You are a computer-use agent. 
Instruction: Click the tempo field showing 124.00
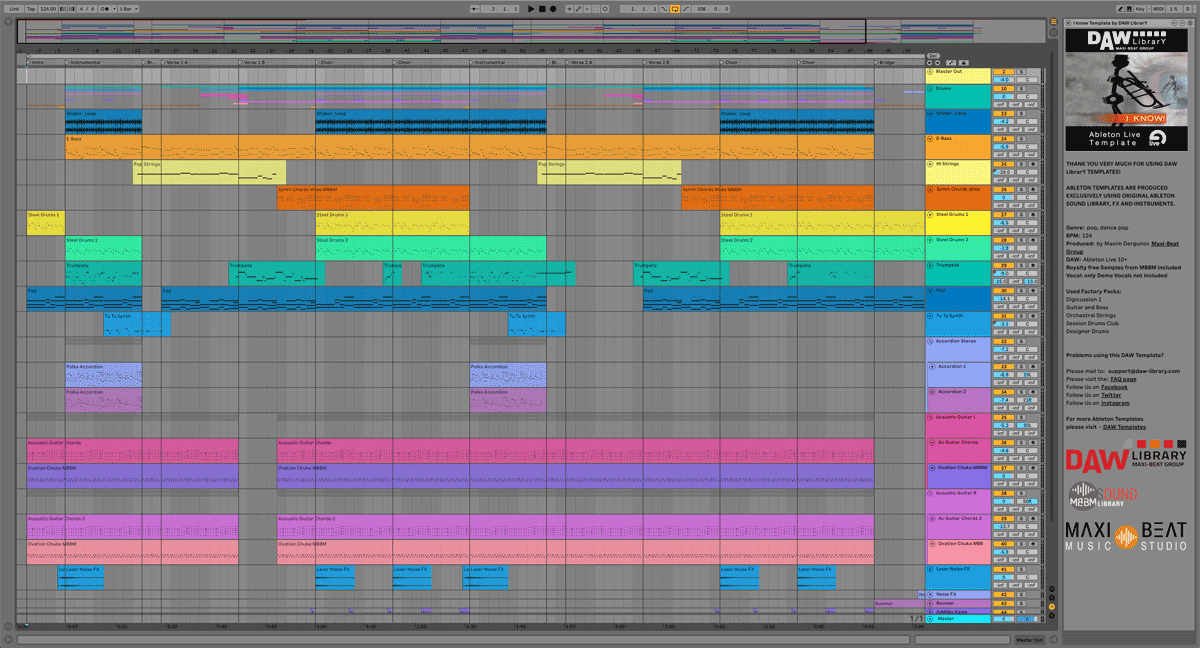[x=48, y=8]
